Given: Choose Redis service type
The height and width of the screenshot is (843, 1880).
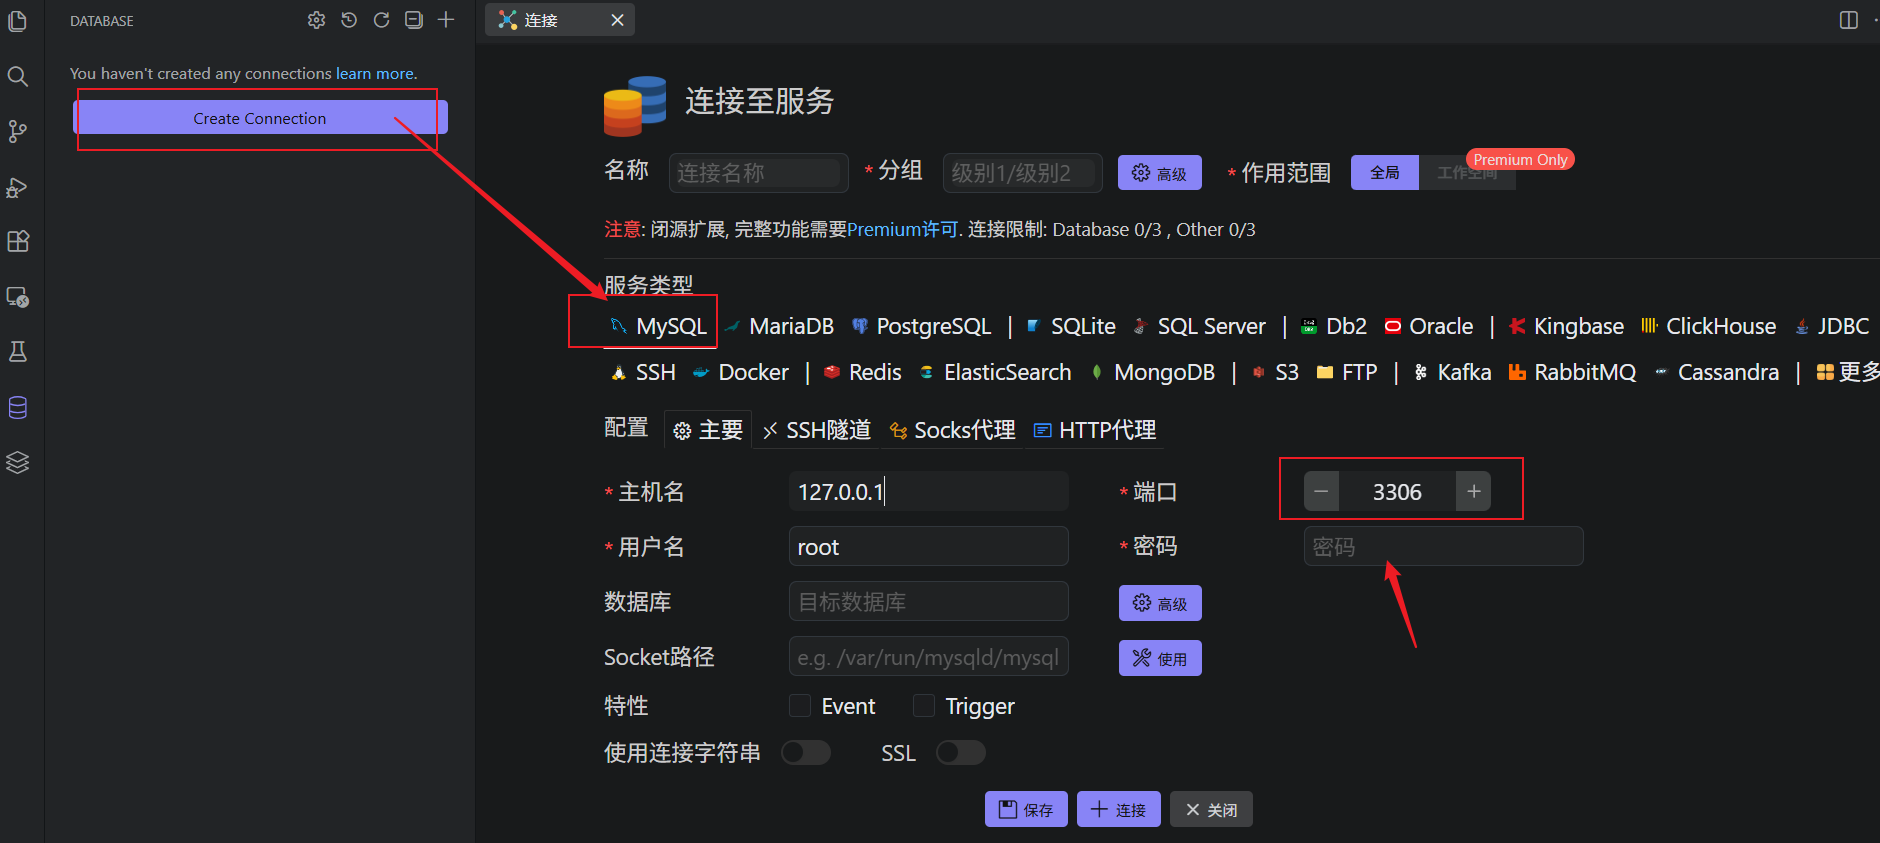Looking at the screenshot, I should [x=862, y=373].
